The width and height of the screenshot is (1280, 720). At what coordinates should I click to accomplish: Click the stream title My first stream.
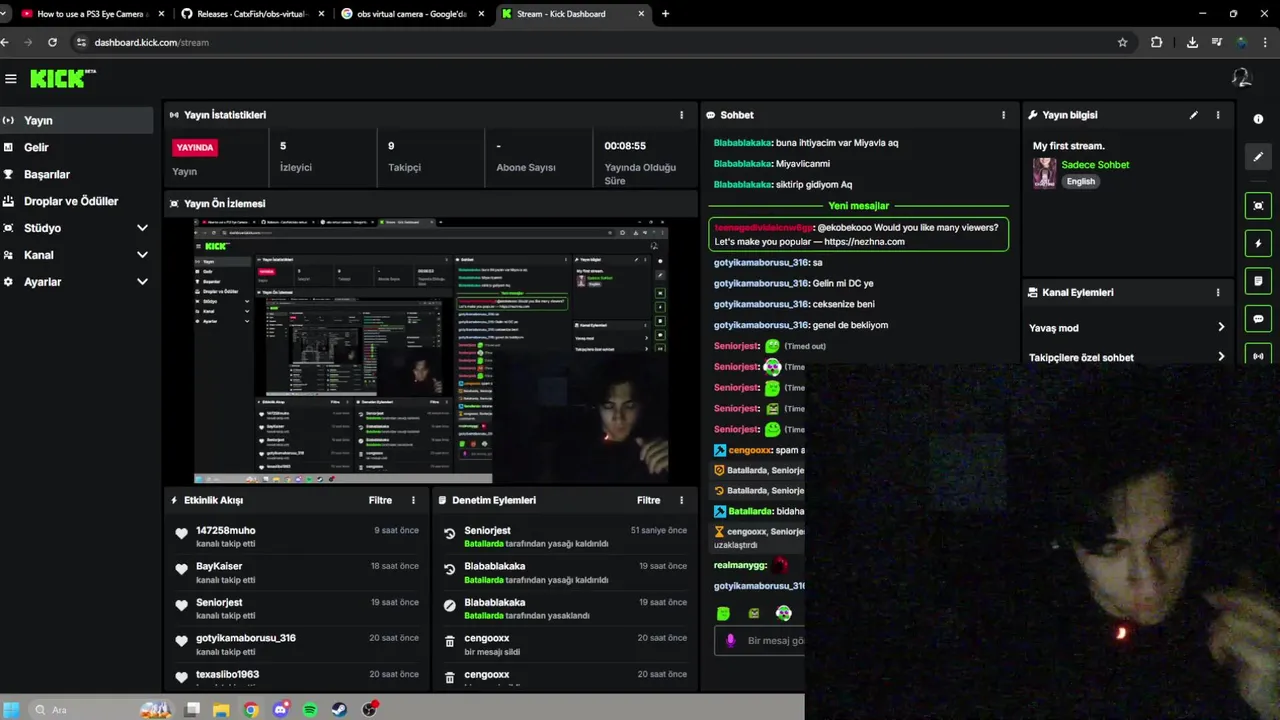[x=1068, y=146]
